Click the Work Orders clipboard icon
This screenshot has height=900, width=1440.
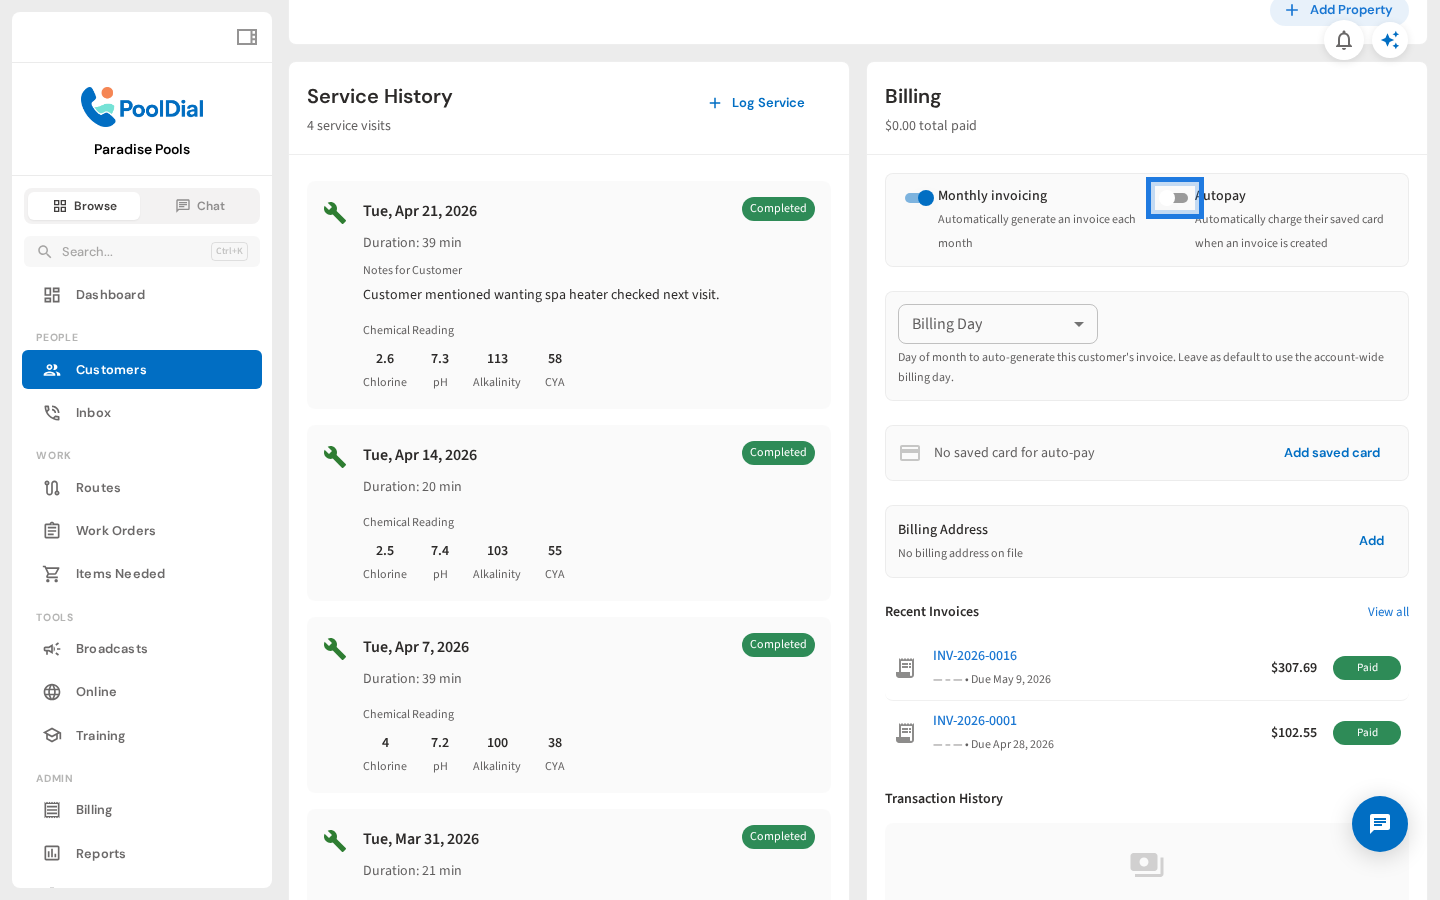tap(52, 531)
